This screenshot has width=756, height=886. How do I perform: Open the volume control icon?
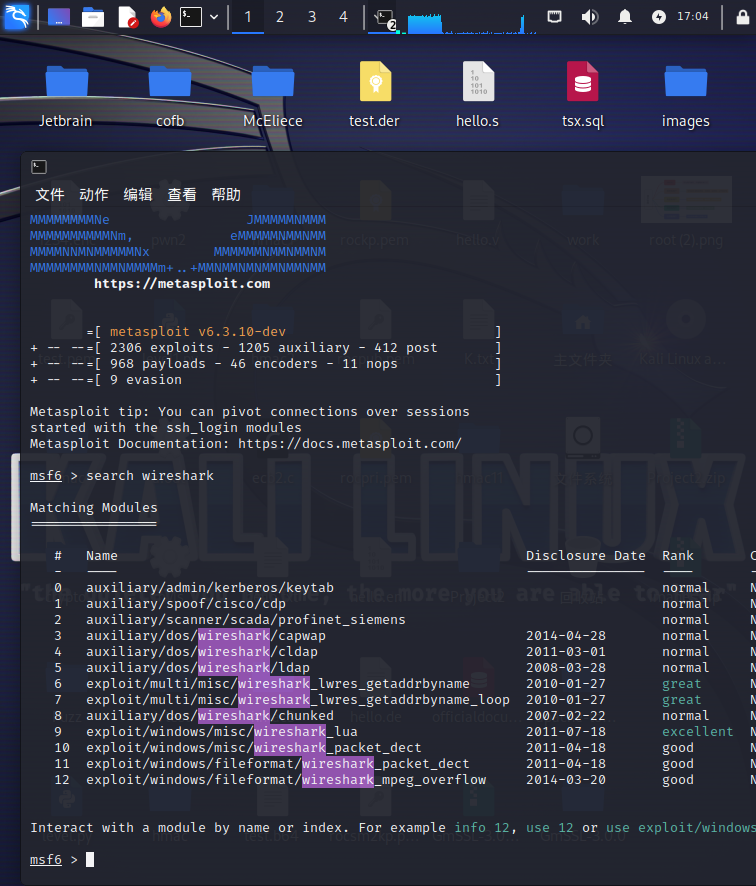coord(589,17)
